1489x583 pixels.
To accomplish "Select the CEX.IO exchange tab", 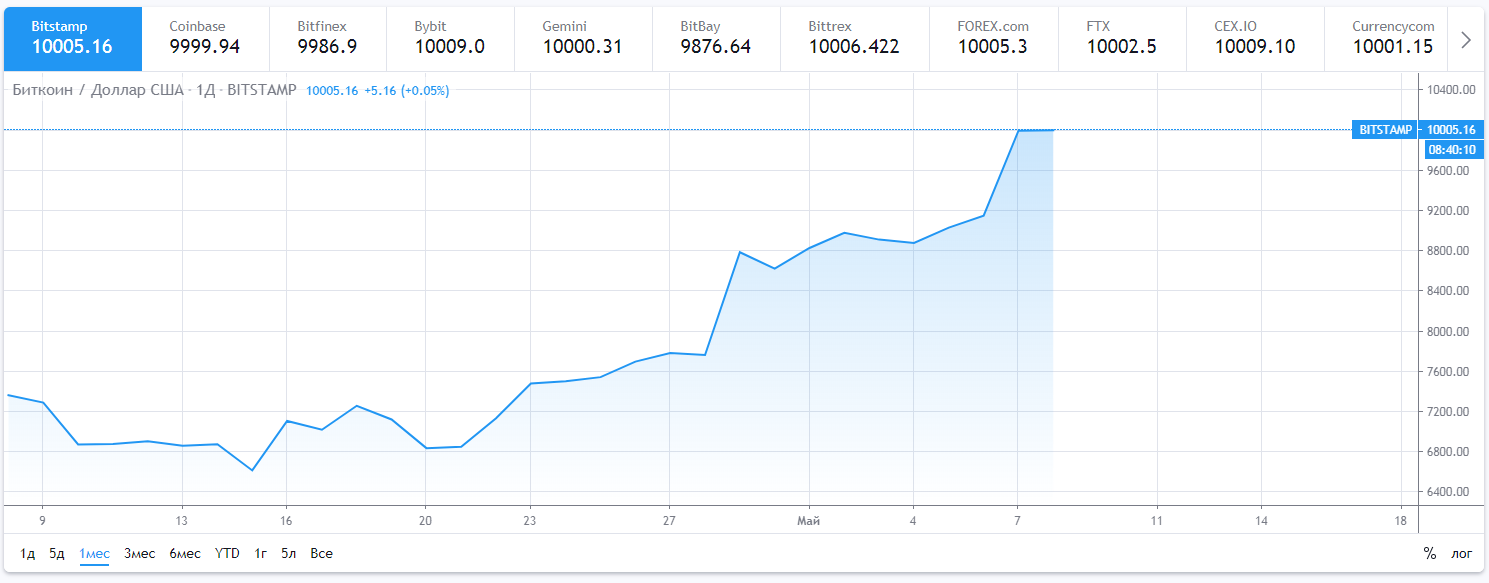I will tap(1255, 37).
